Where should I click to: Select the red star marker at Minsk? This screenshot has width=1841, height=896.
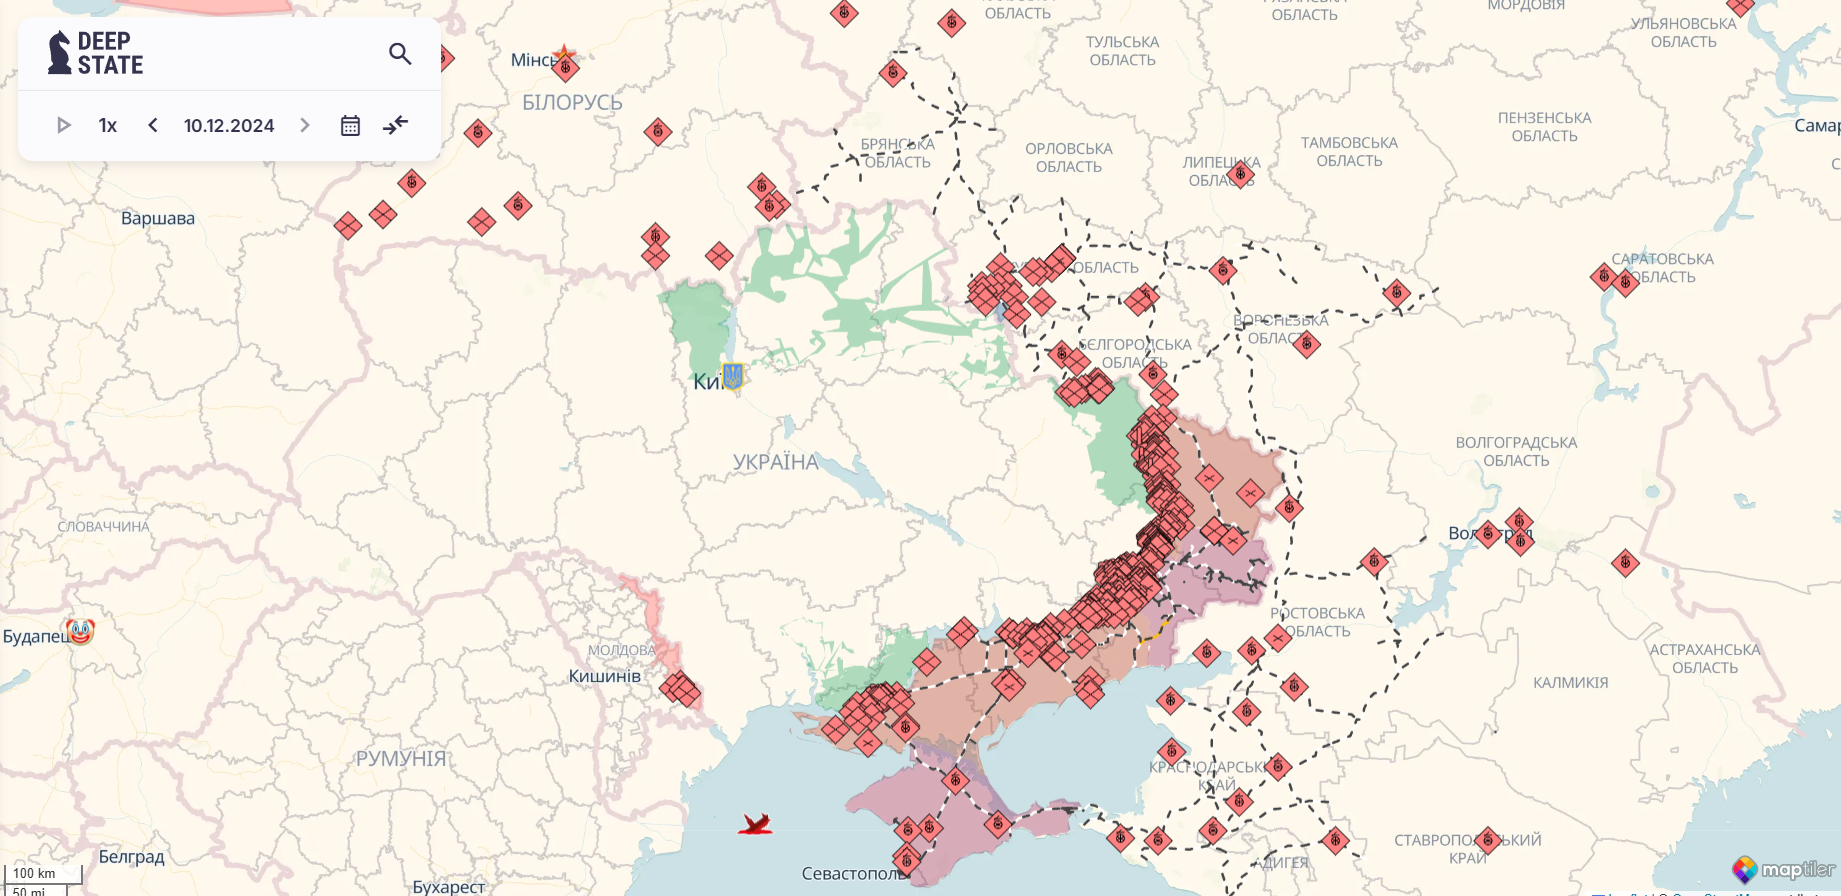[x=565, y=55]
